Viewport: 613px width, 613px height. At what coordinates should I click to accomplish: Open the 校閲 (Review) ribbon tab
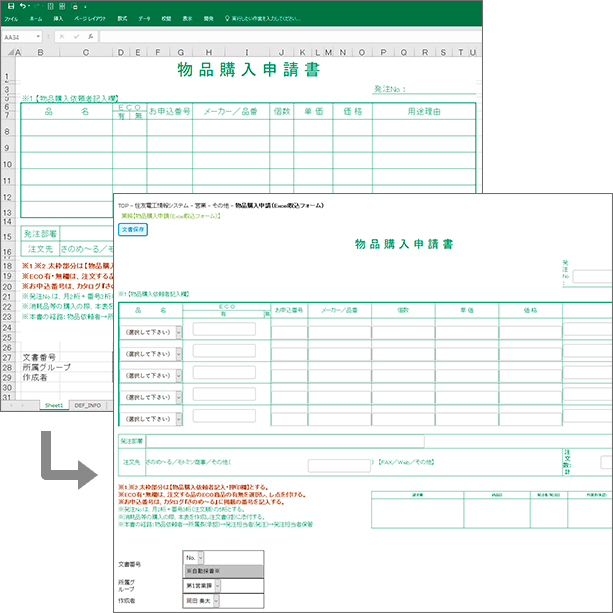click(166, 19)
